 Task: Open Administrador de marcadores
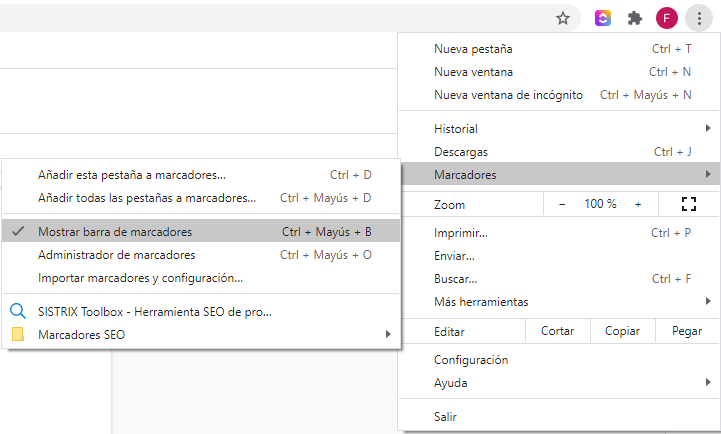tap(201, 255)
